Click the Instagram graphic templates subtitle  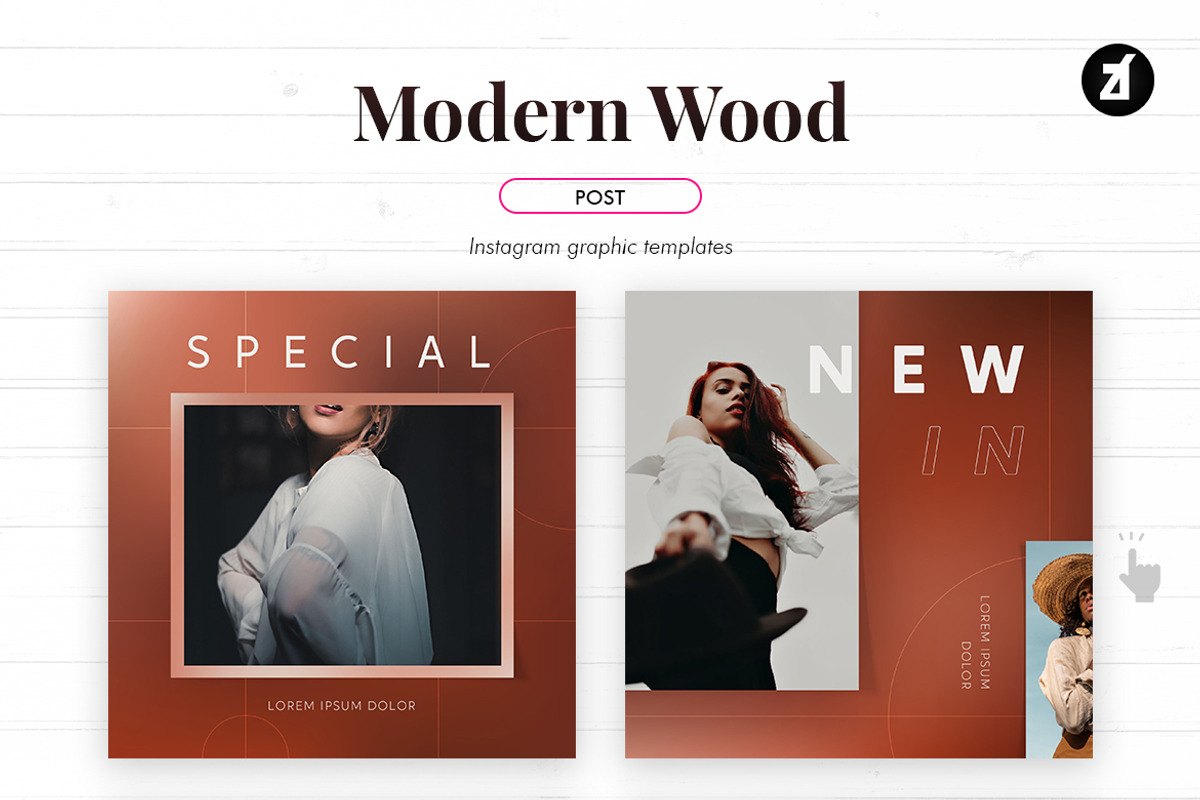(600, 246)
